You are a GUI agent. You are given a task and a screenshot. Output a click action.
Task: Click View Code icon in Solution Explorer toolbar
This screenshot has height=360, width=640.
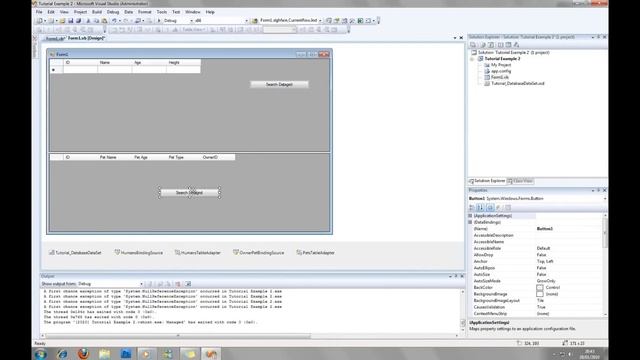(500, 45)
